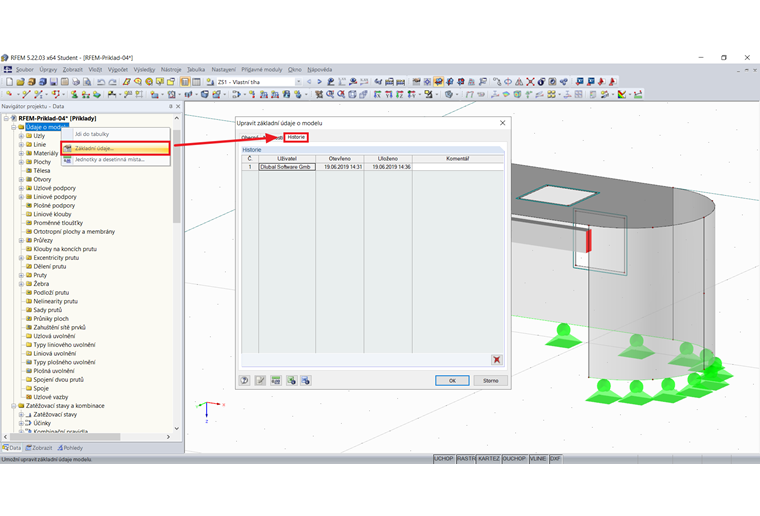
Task: Toggle the project navigator panel icon
Action: point(185,82)
